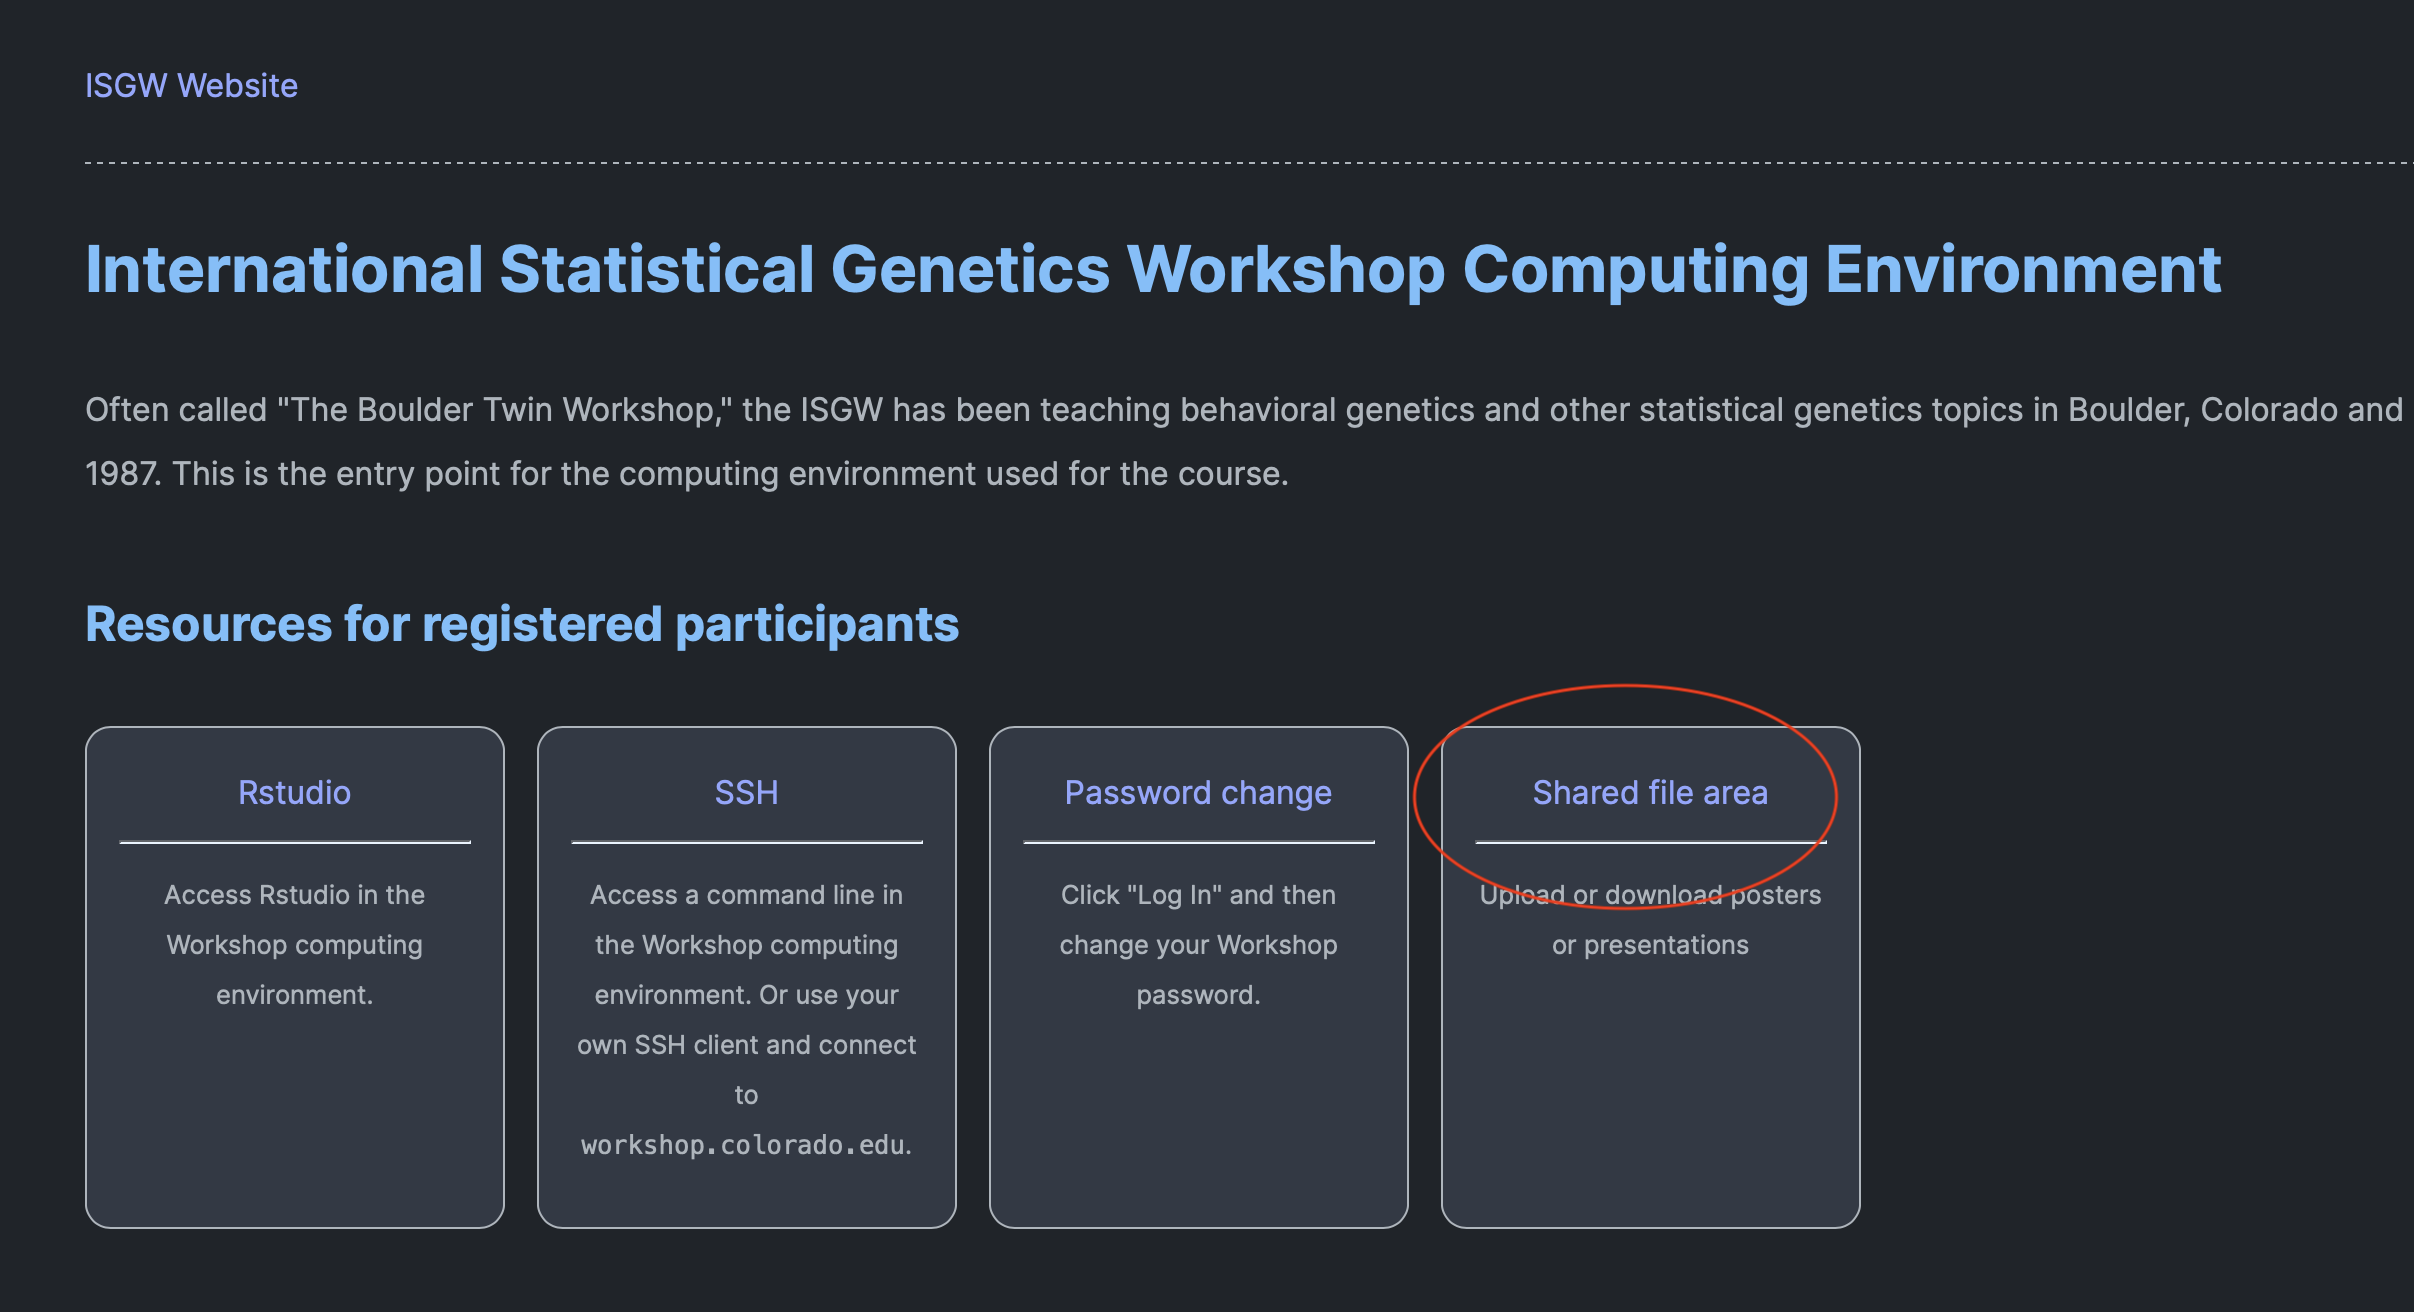Click the divider line under Password change title
This screenshot has height=1312, width=2414.
1199,842
